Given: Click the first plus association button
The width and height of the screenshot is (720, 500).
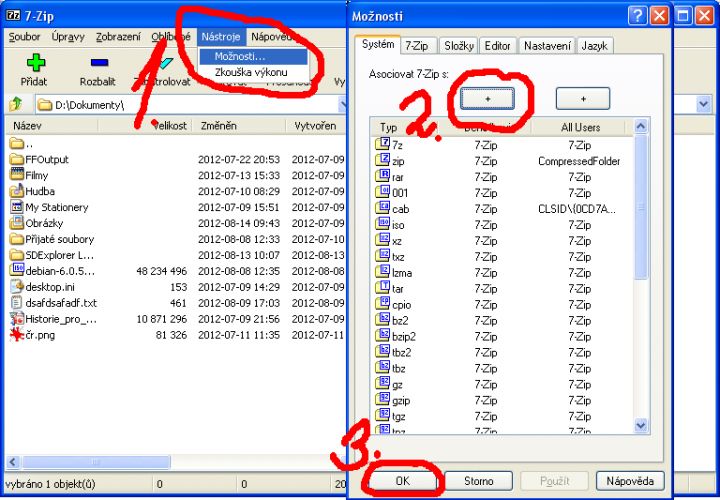Looking at the screenshot, I should [x=487, y=99].
